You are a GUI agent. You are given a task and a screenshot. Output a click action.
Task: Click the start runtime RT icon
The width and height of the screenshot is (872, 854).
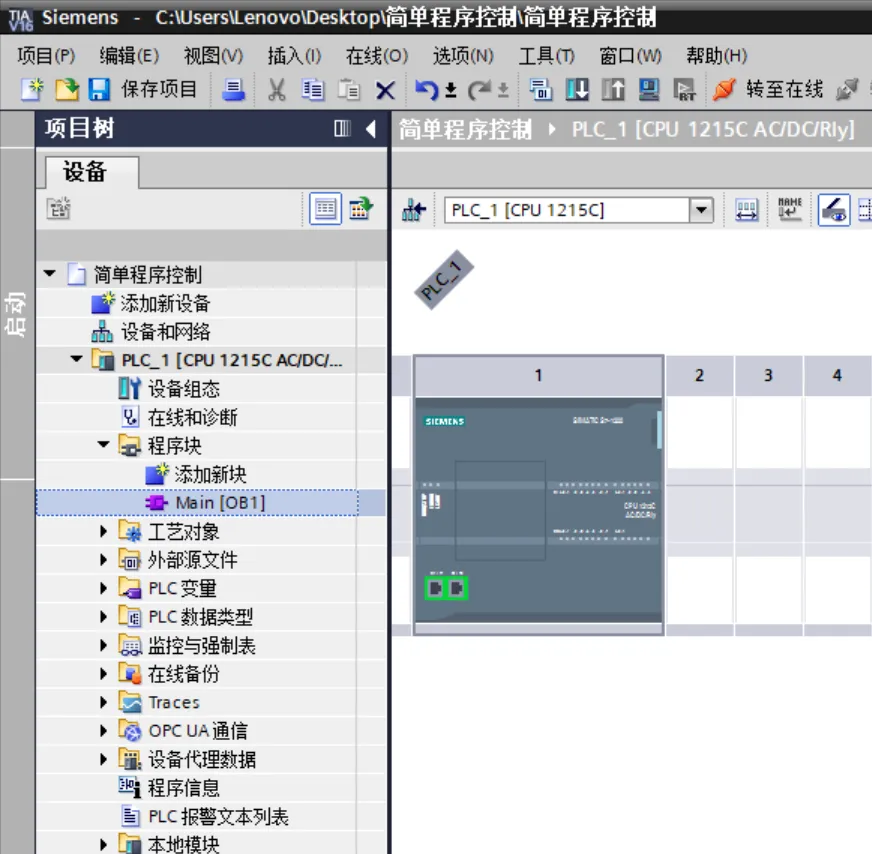click(684, 90)
